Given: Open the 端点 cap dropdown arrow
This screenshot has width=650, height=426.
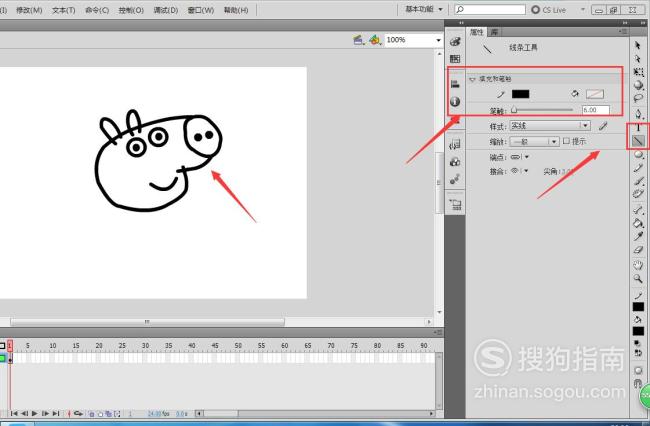Looking at the screenshot, I should (527, 157).
